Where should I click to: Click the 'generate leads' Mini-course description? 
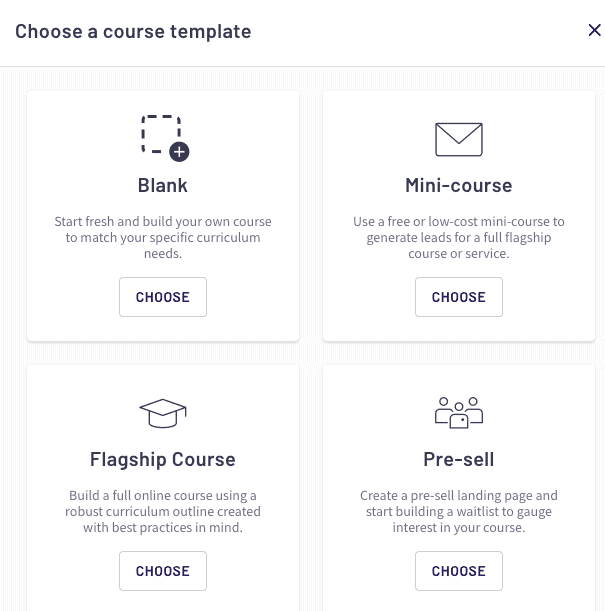(x=459, y=237)
